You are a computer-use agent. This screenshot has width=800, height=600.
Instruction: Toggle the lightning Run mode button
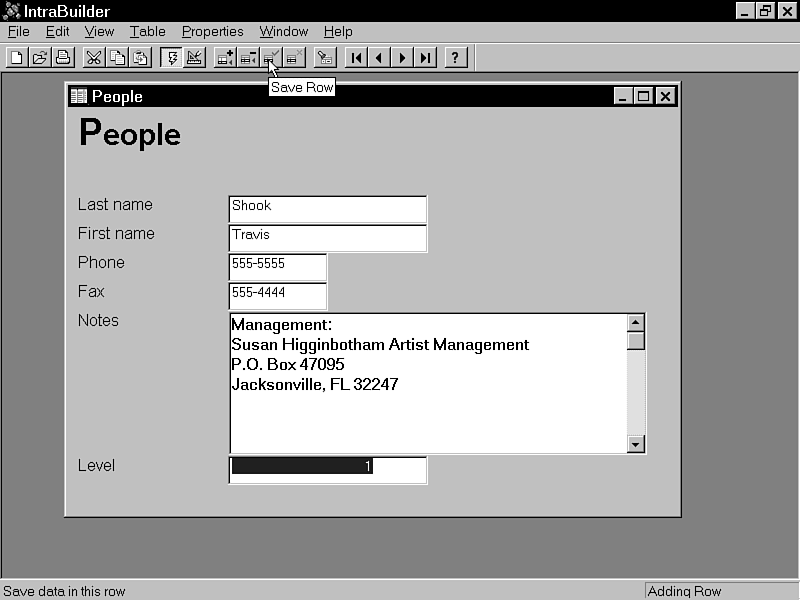tap(172, 57)
